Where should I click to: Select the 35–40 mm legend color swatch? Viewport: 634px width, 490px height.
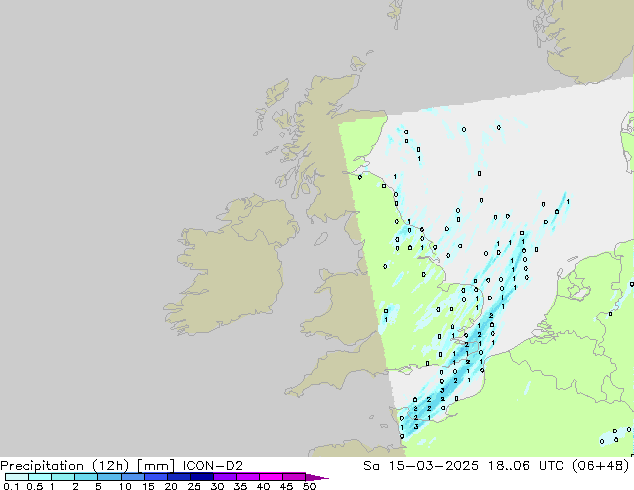pos(247,477)
